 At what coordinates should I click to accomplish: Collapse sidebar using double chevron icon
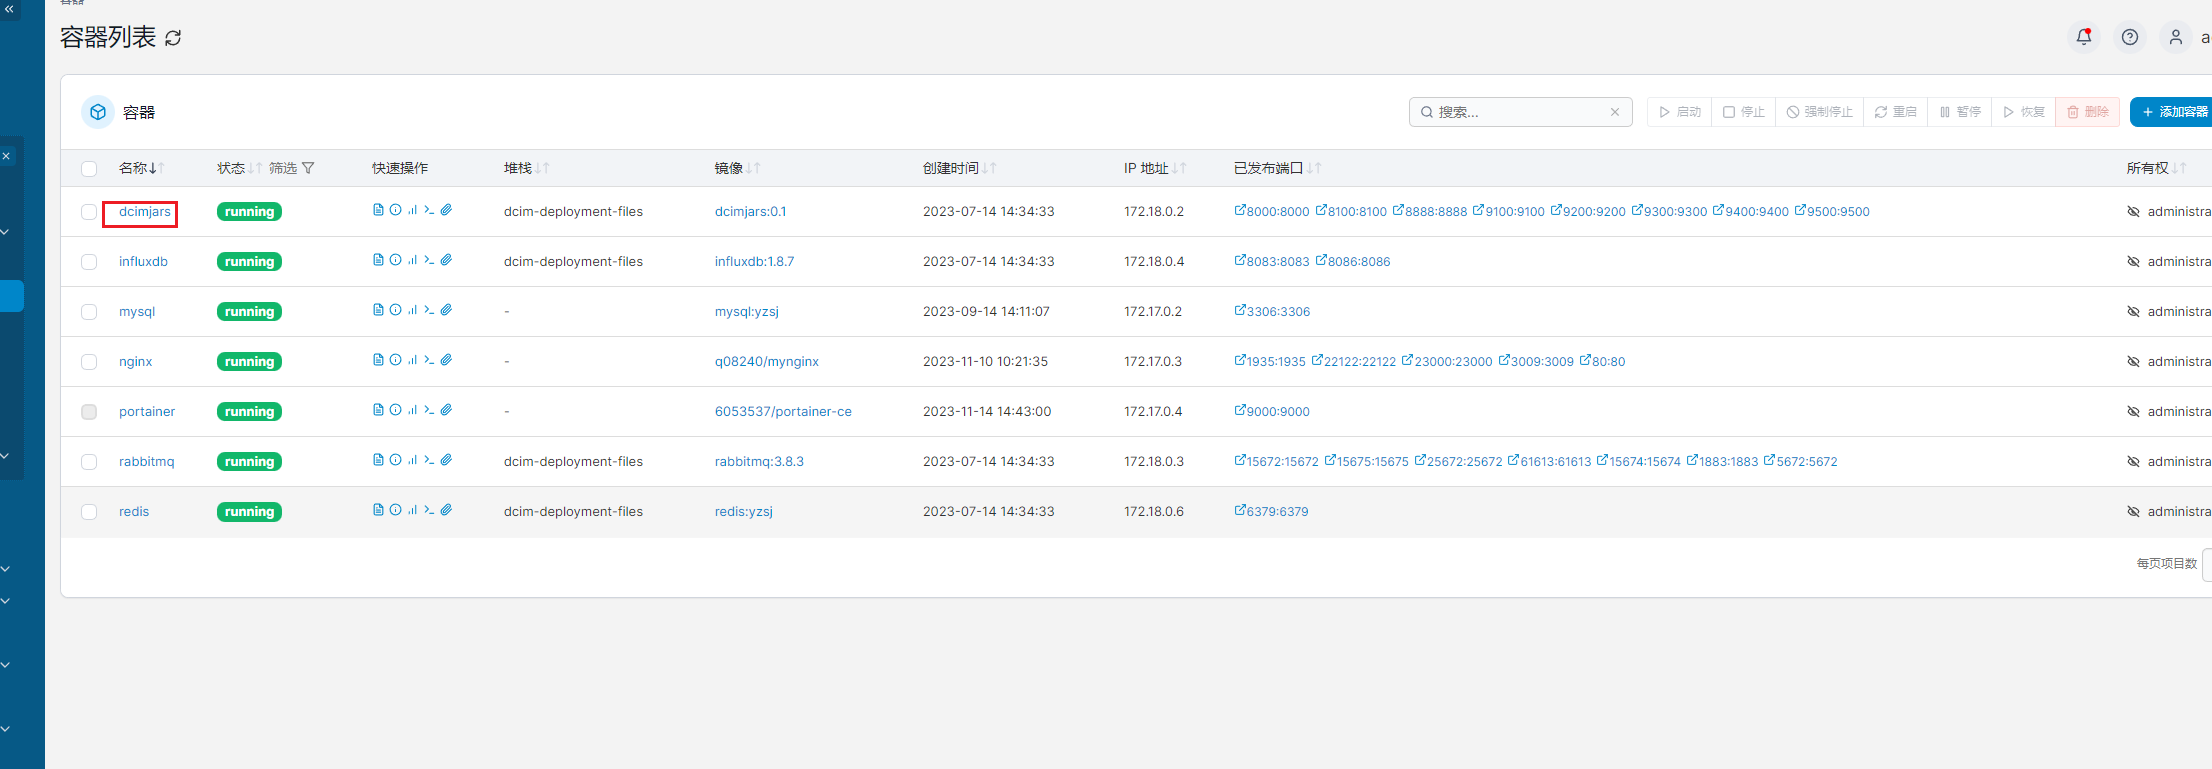[x=10, y=8]
